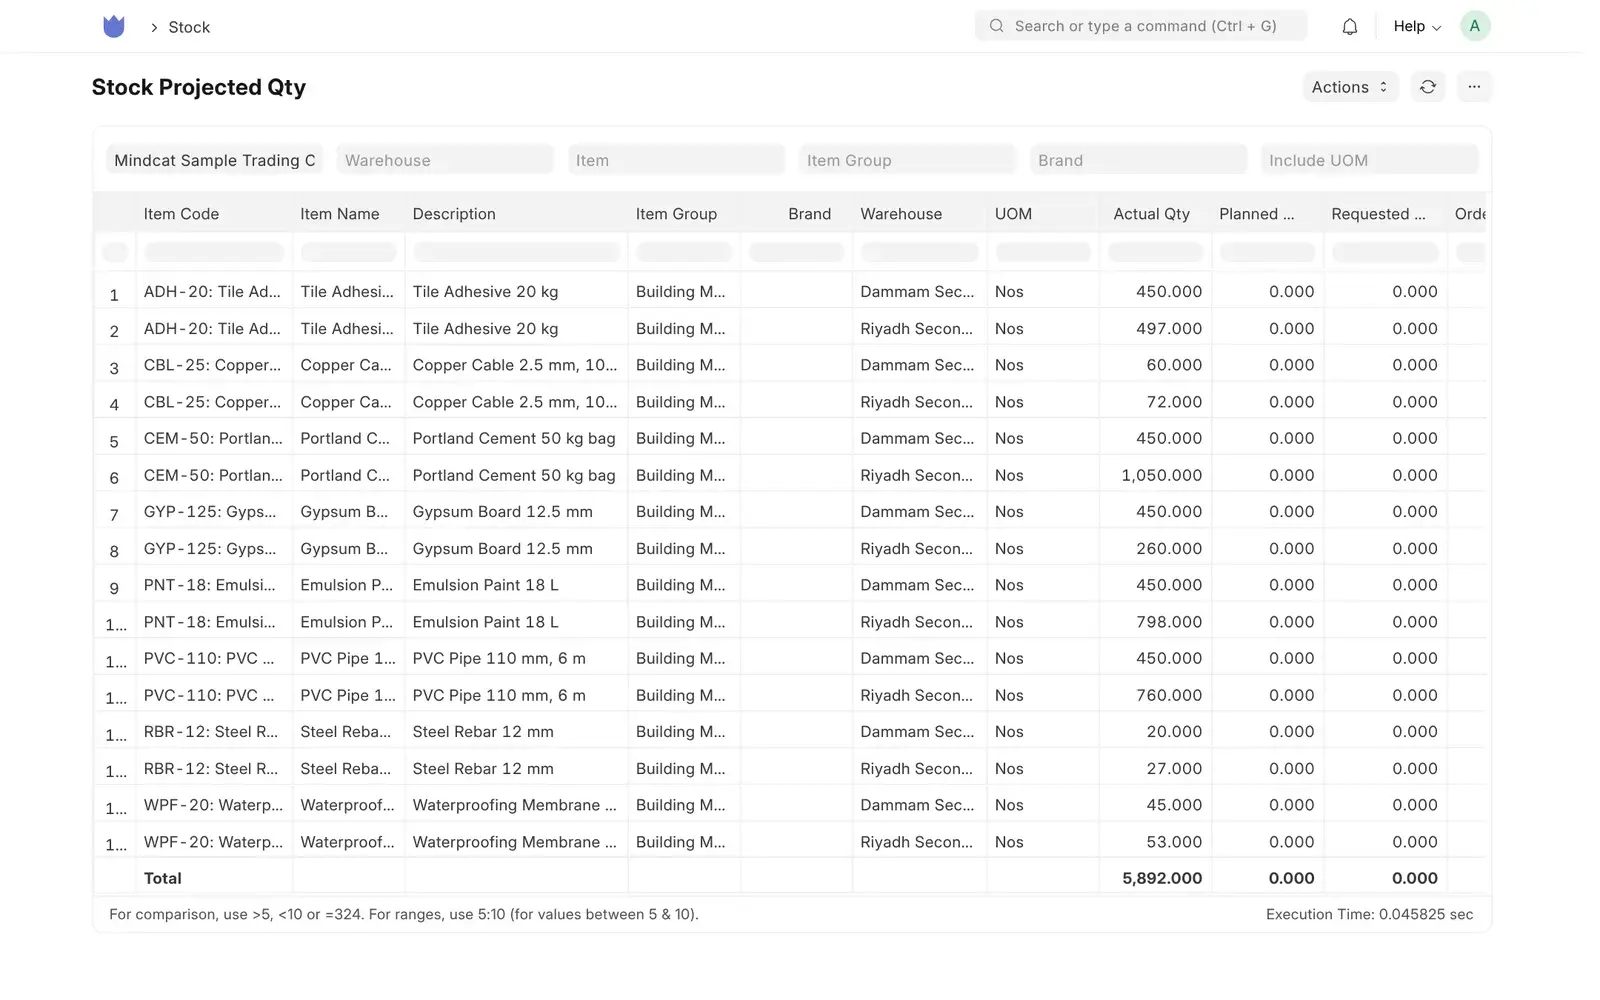Click the Brand column header
The width and height of the screenshot is (1600, 1000).
796,214
